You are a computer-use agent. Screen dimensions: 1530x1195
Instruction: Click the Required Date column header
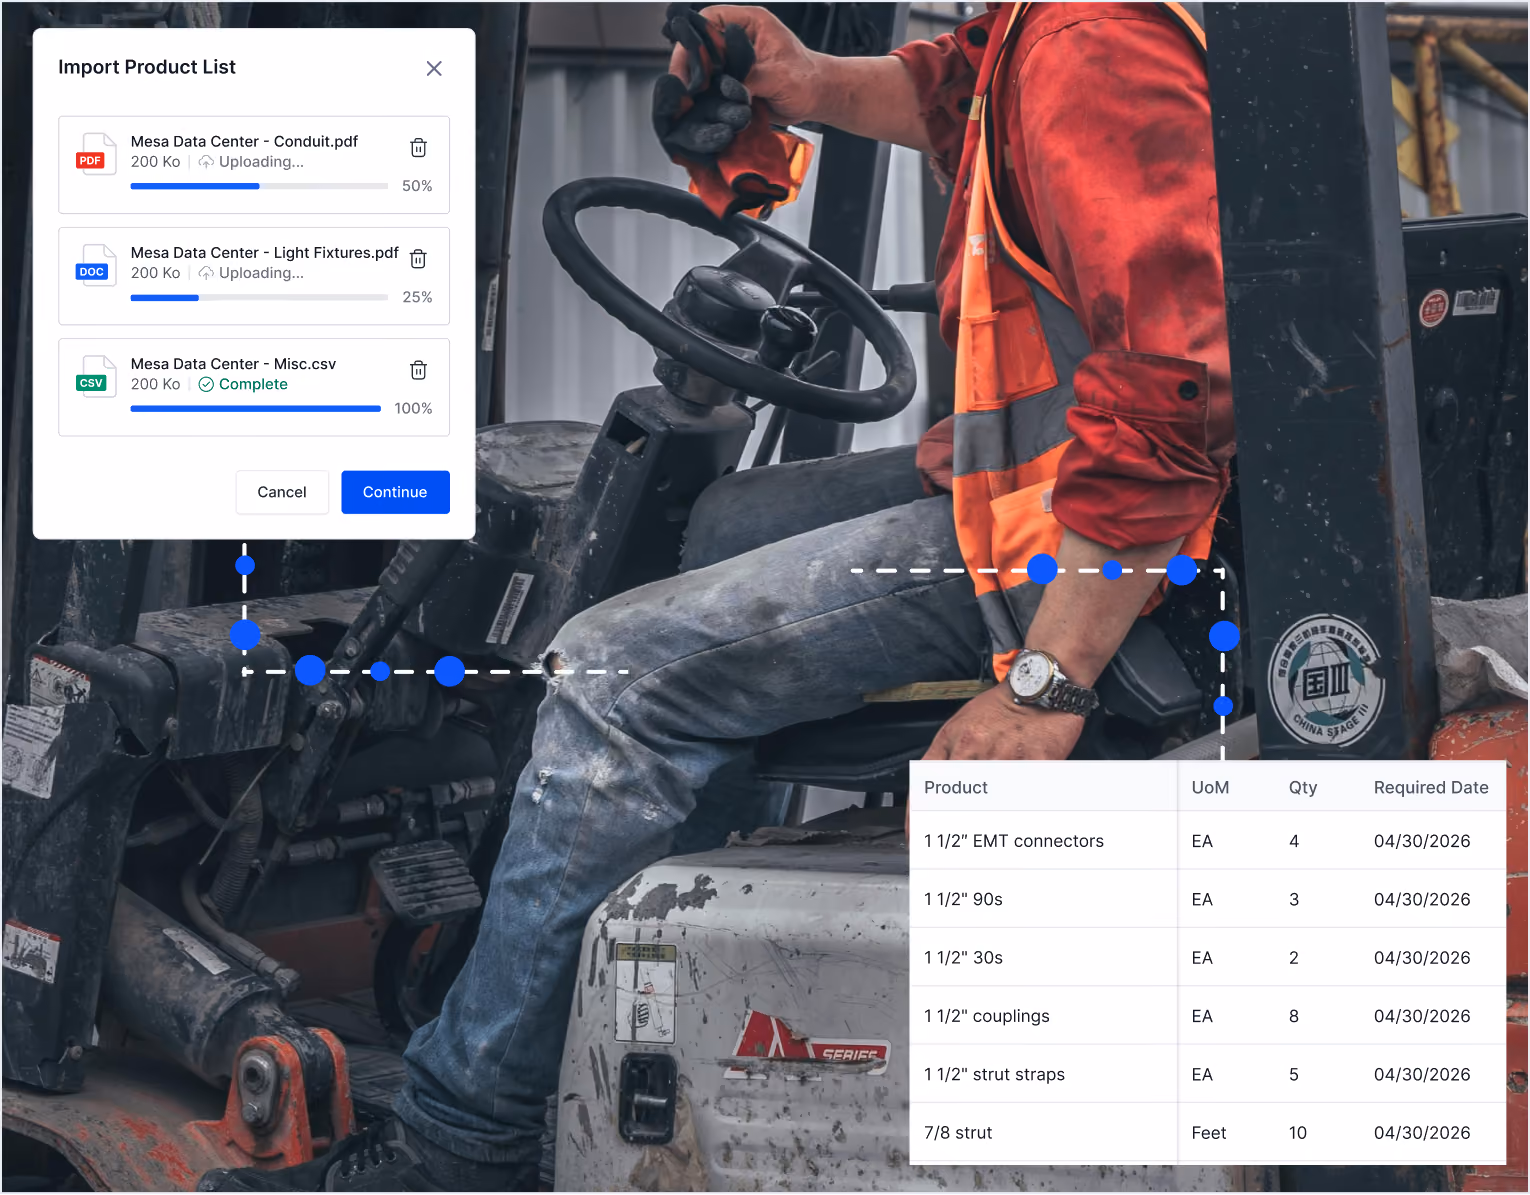coord(1431,787)
